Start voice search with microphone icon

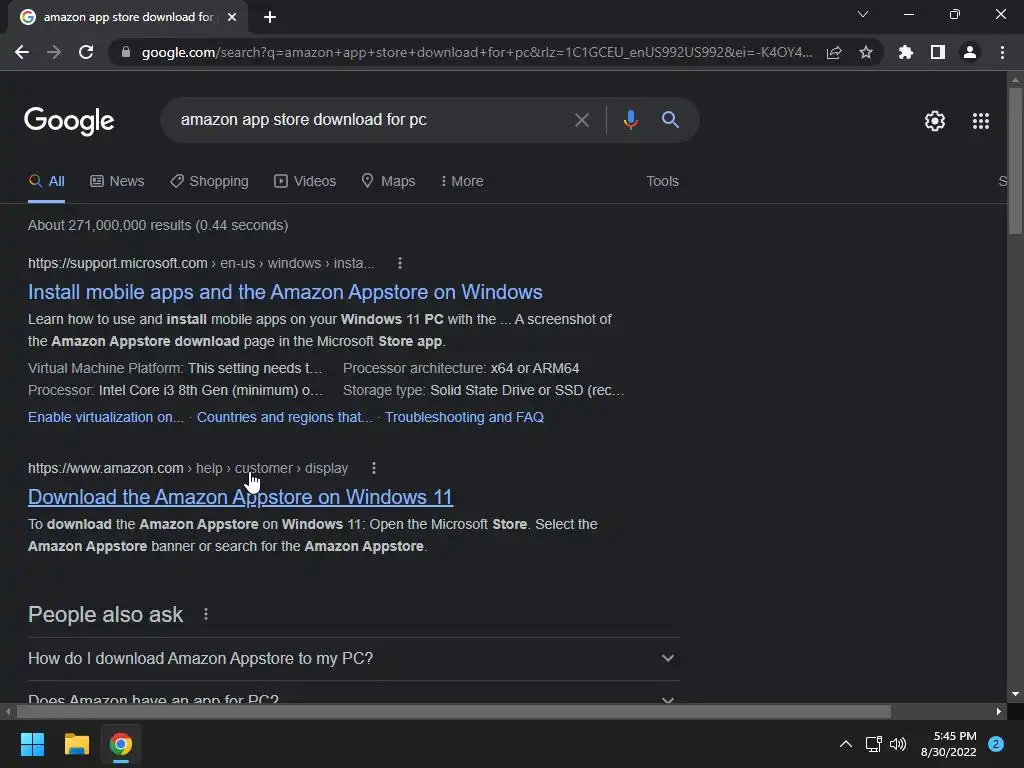pyautogui.click(x=630, y=120)
